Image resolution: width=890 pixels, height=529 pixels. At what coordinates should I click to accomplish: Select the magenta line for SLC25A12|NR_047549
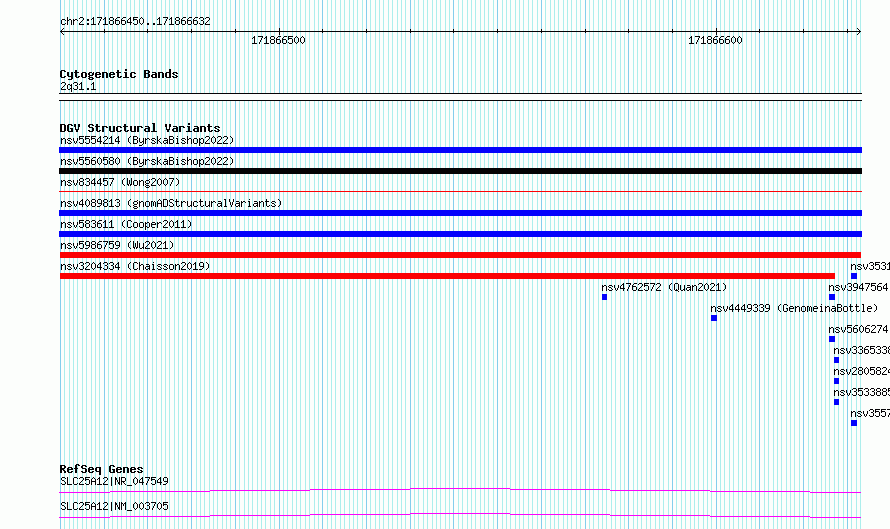click(460, 490)
